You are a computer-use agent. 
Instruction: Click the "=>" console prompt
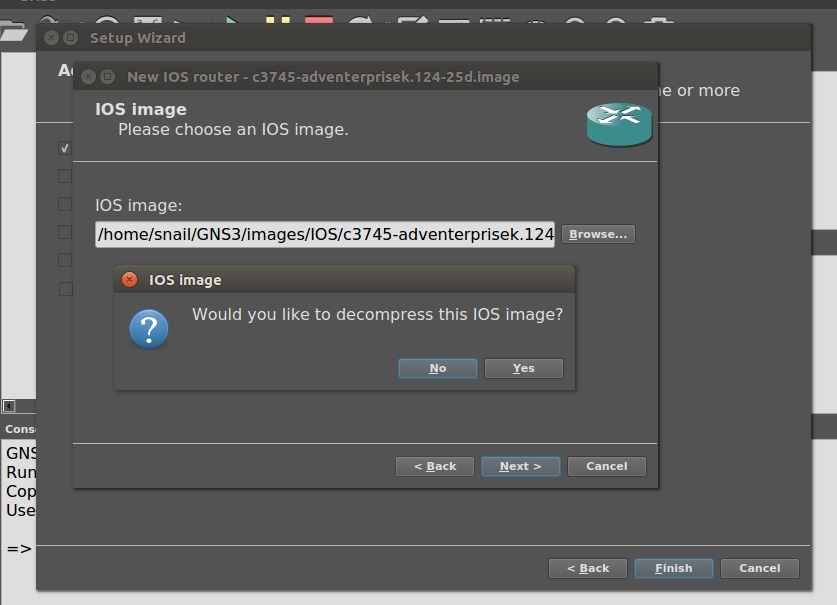(19, 548)
